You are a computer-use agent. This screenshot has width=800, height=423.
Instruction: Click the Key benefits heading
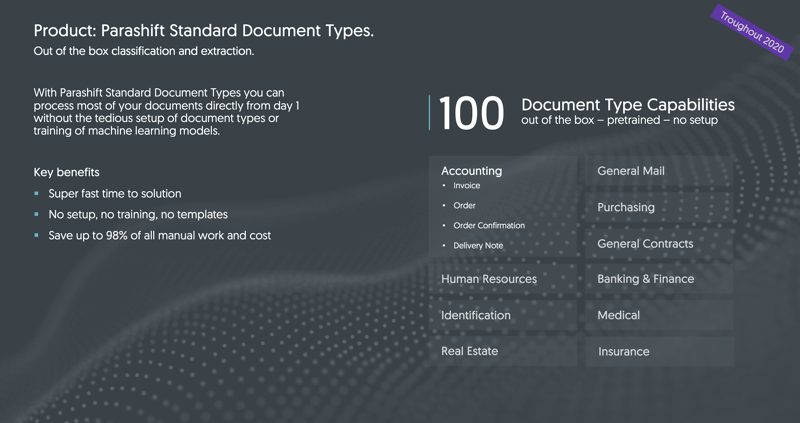click(x=66, y=172)
